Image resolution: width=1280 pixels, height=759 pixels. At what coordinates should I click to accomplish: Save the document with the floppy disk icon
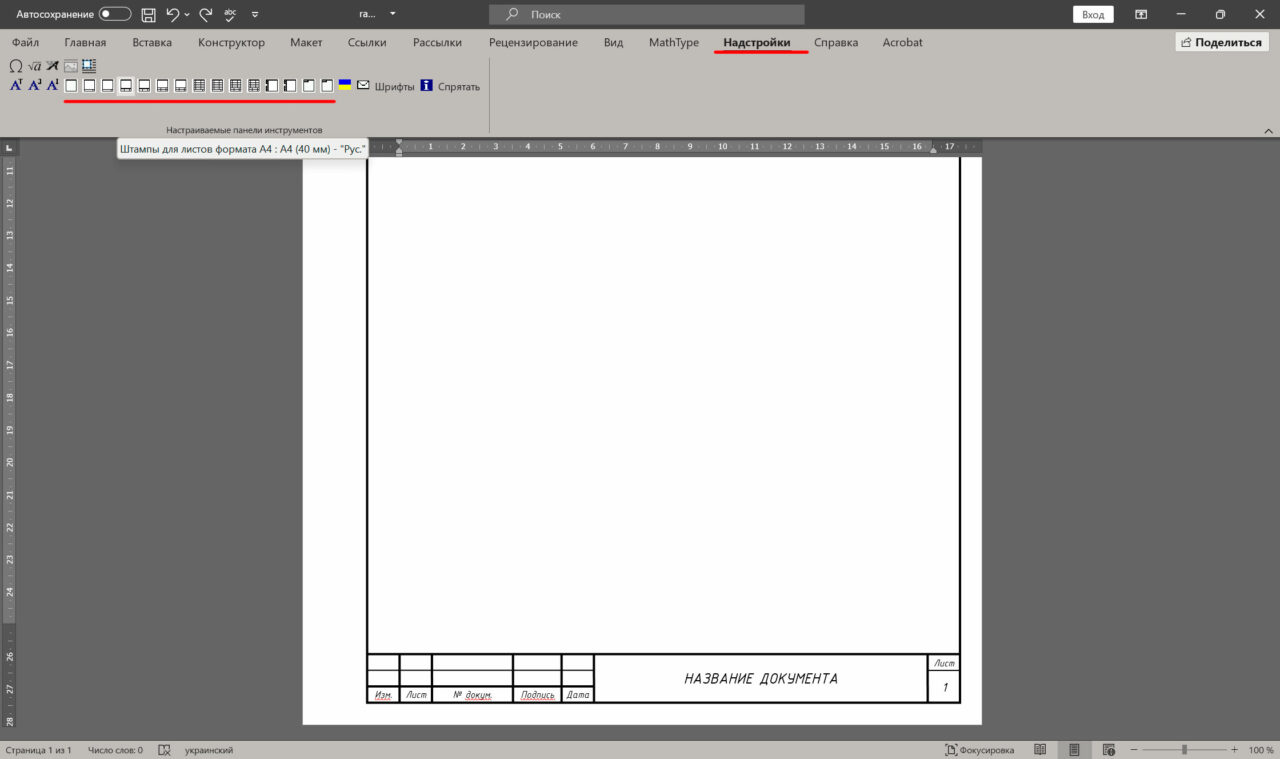(x=148, y=15)
